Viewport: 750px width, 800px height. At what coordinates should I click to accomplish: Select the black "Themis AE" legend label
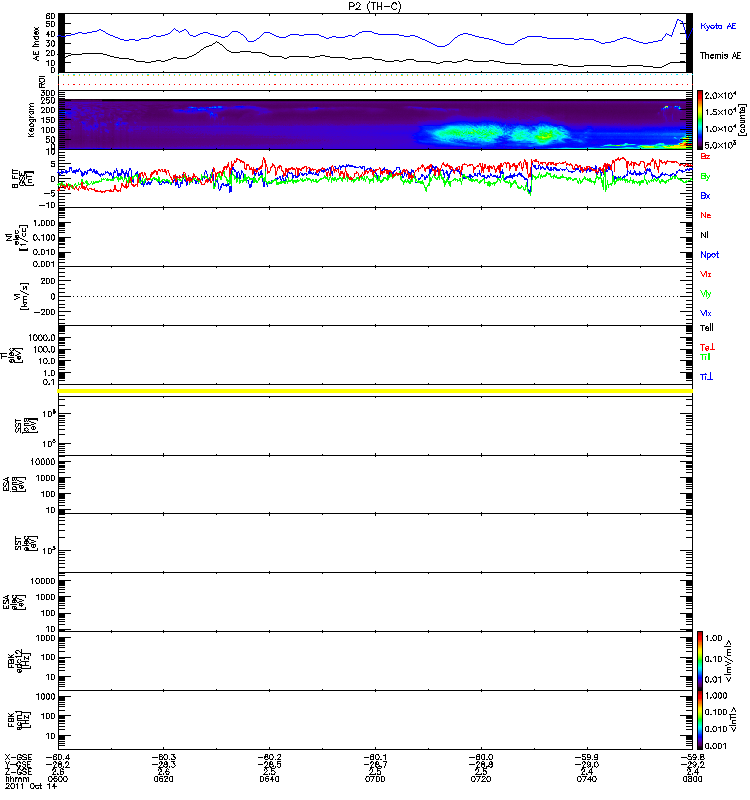tap(720, 56)
